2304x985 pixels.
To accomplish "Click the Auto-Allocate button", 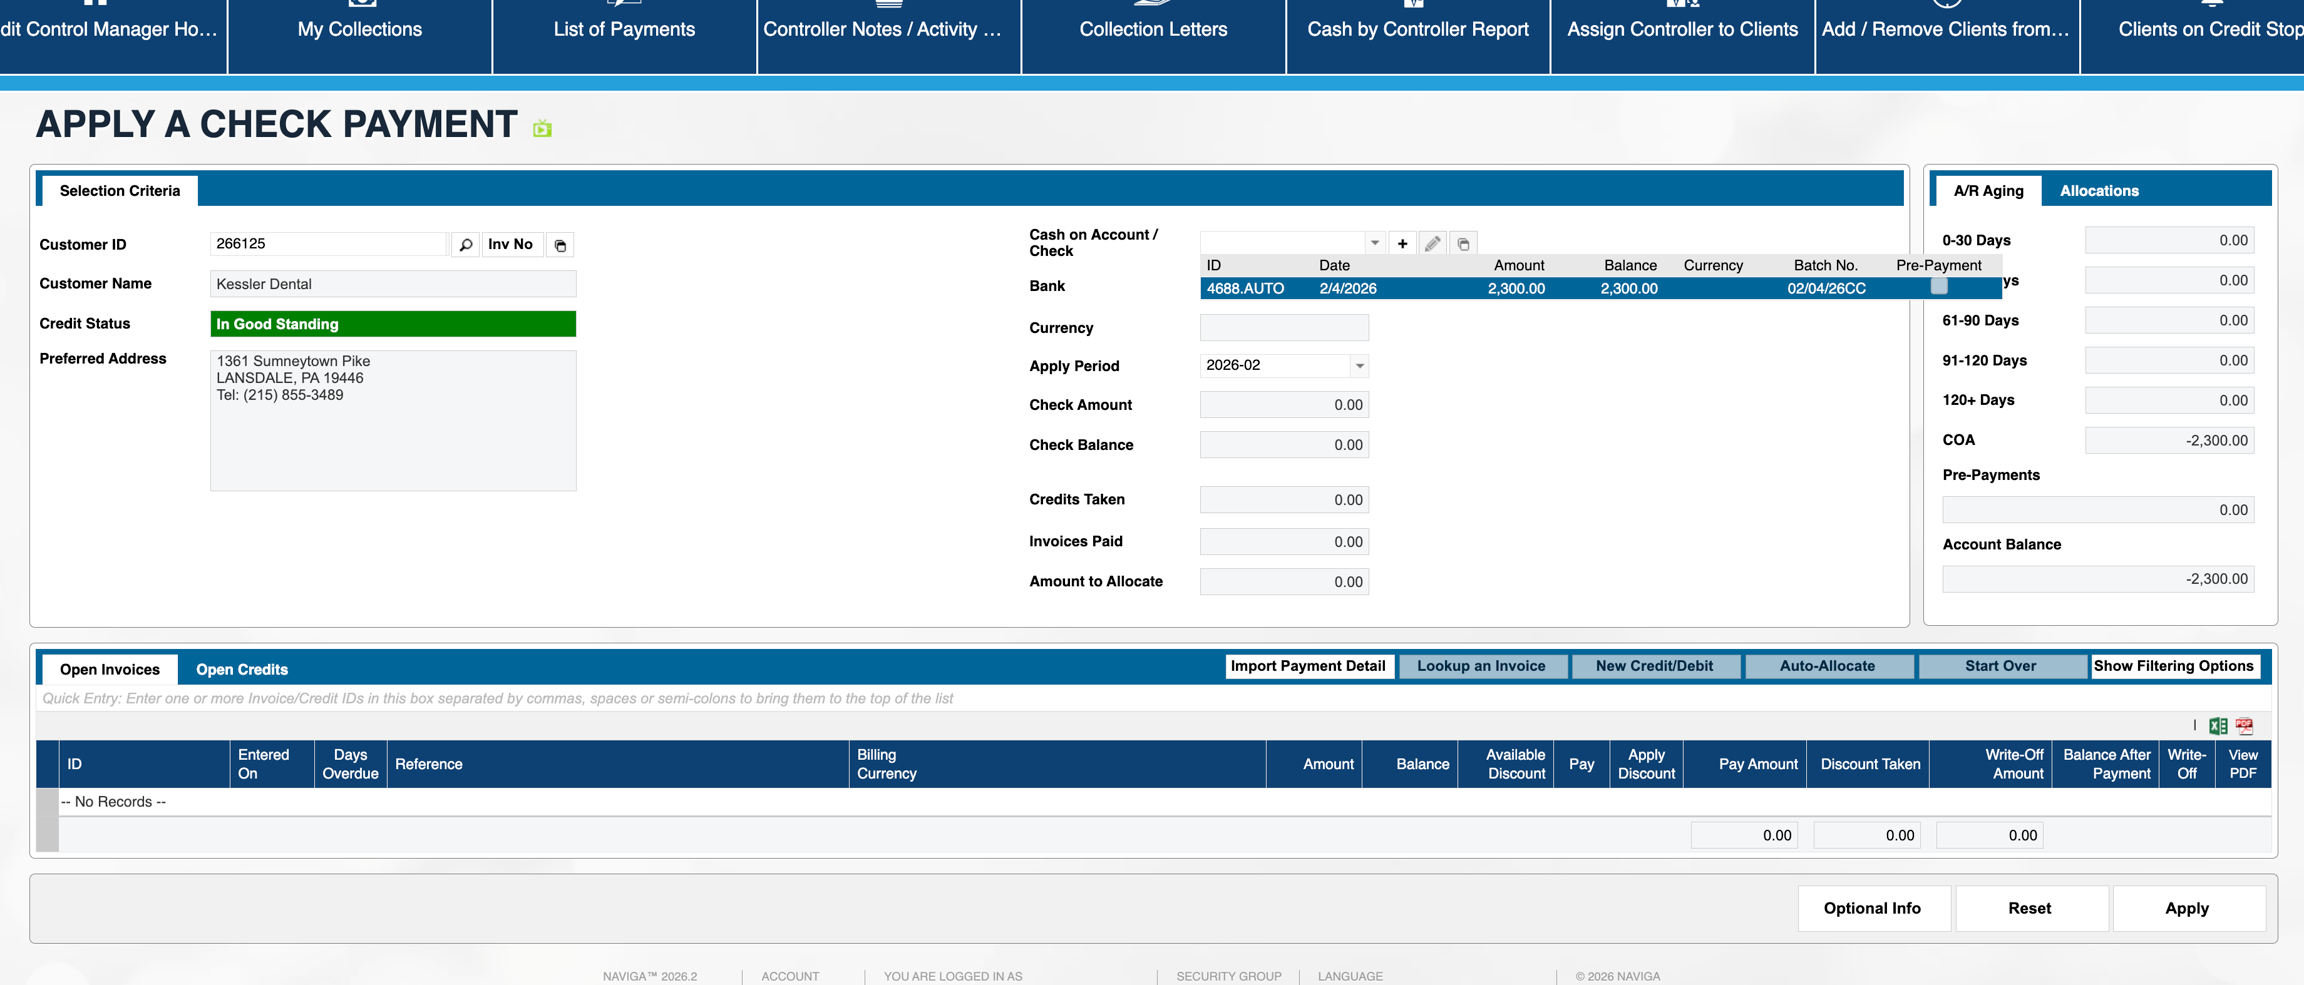I will coord(1827,666).
